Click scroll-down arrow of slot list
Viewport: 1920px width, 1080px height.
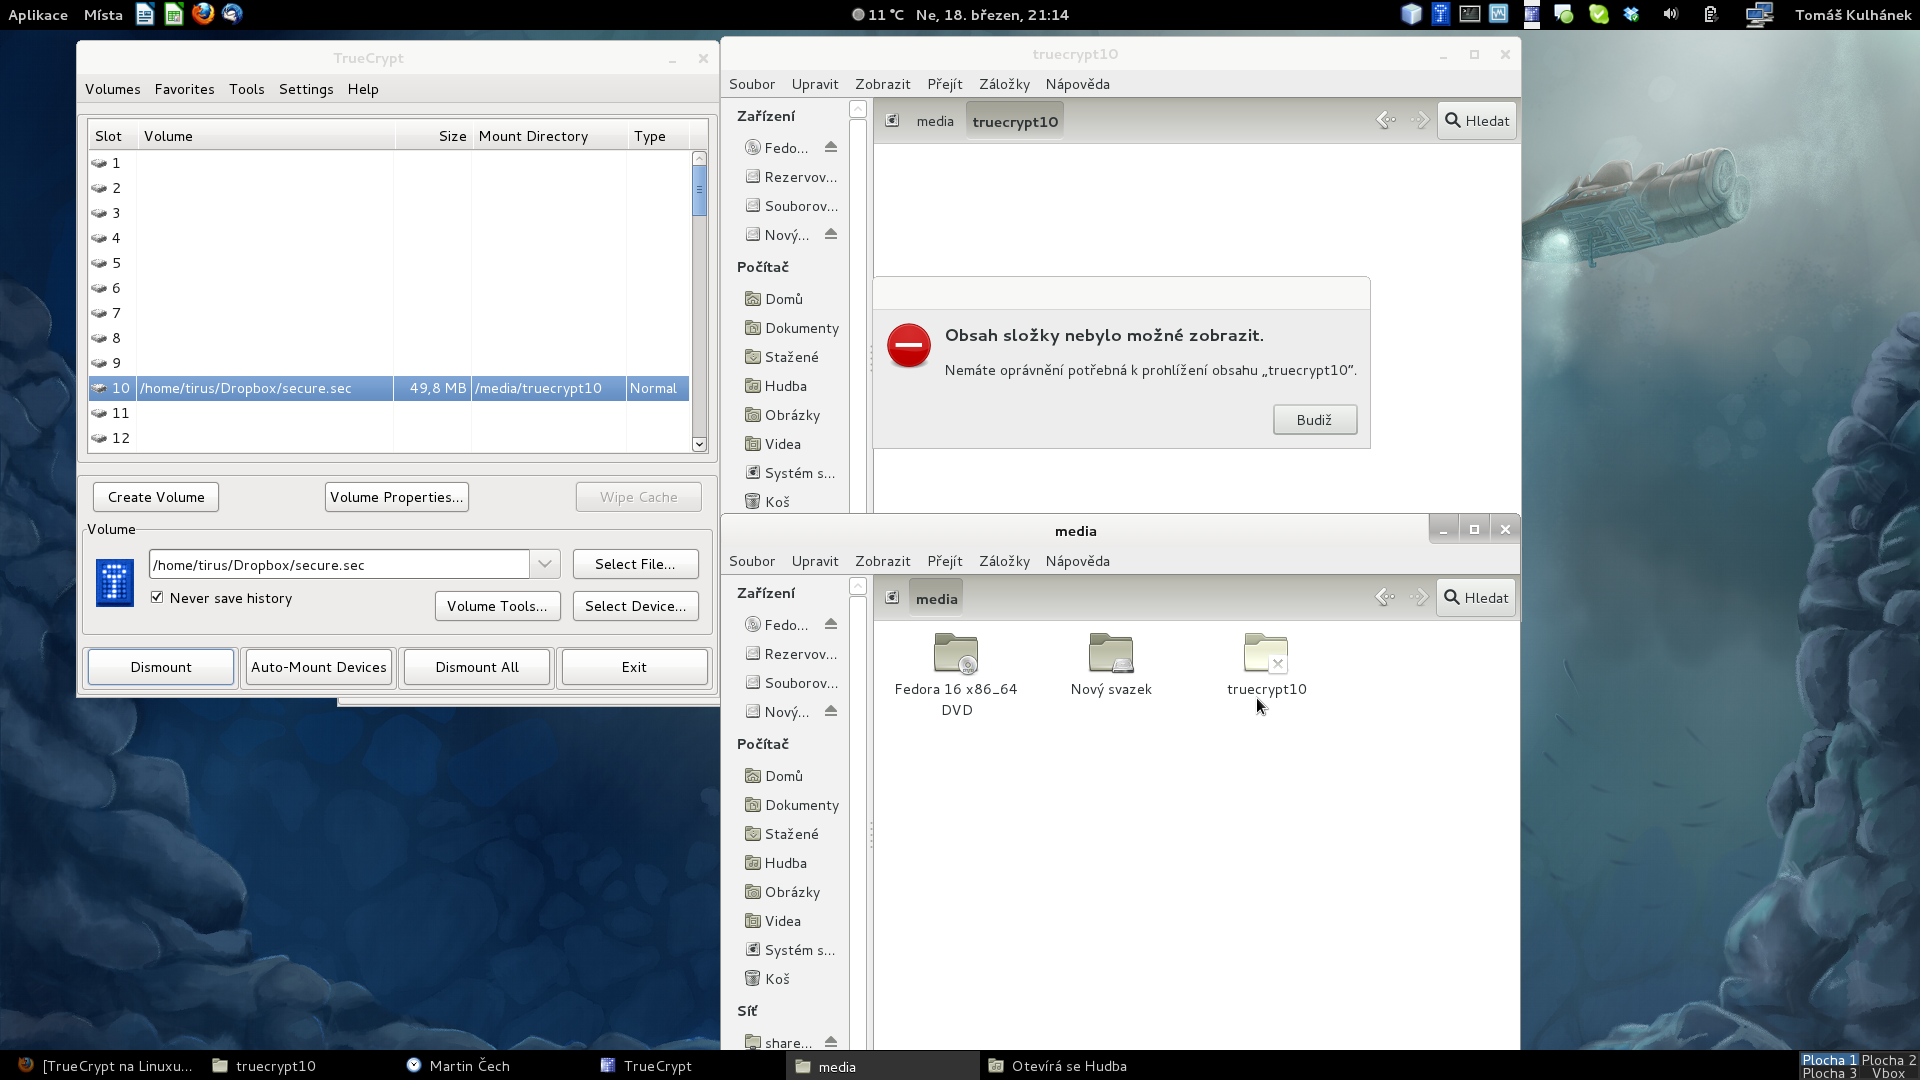coord(699,444)
